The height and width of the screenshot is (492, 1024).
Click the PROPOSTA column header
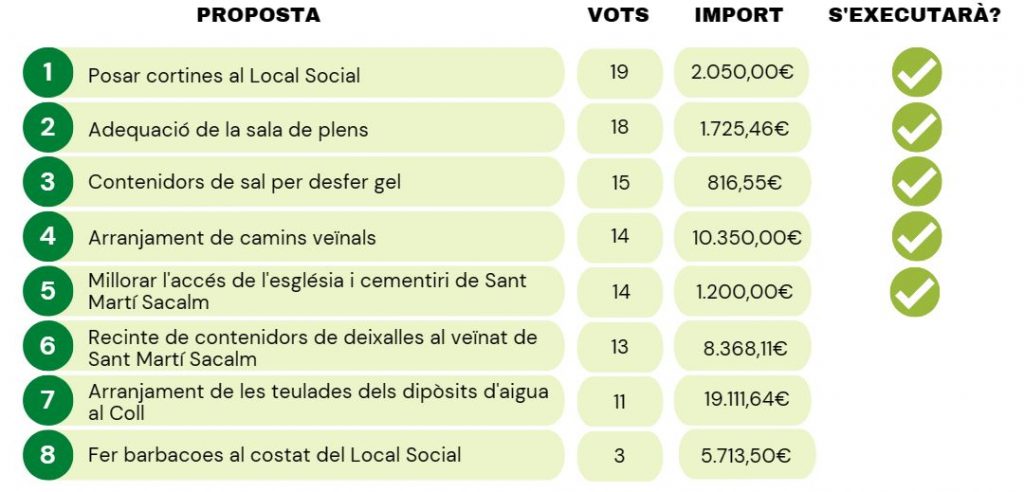[258, 15]
